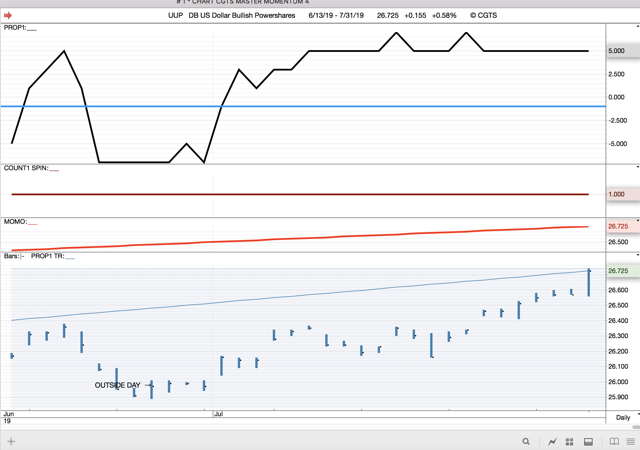640x450 pixels.
Task: Select the PROP1 TR legend label
Action: point(47,256)
